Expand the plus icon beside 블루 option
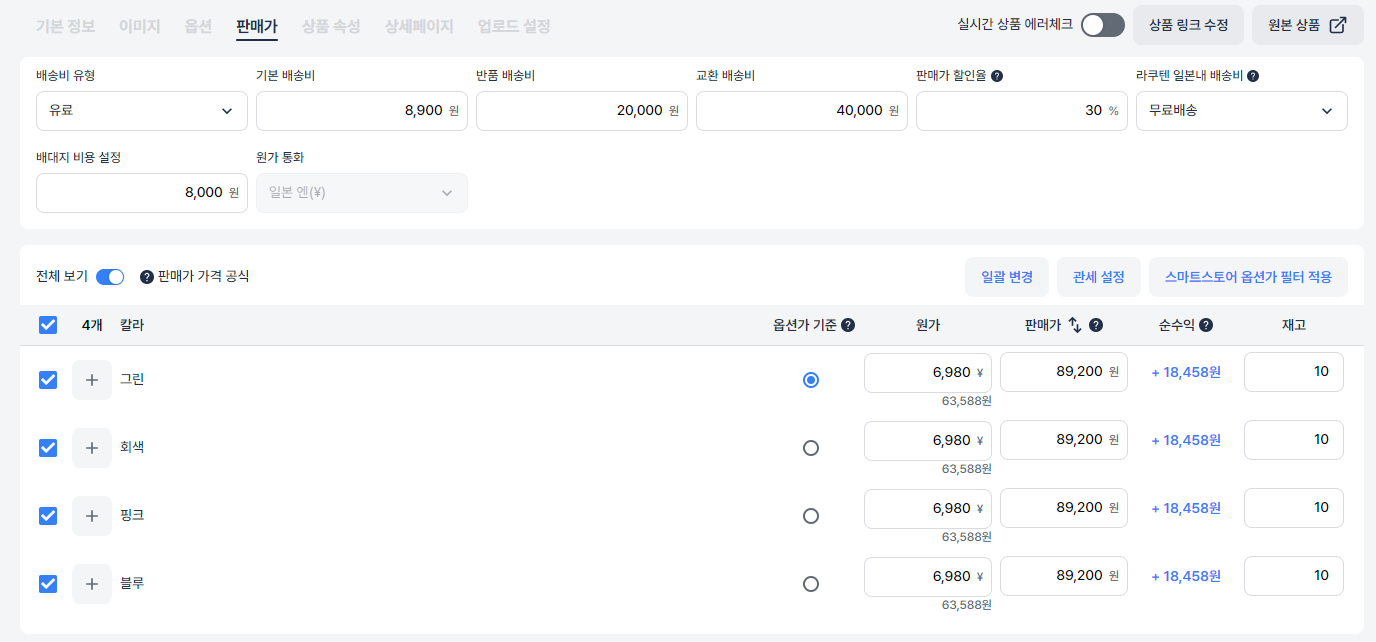1376x642 pixels. [91, 583]
